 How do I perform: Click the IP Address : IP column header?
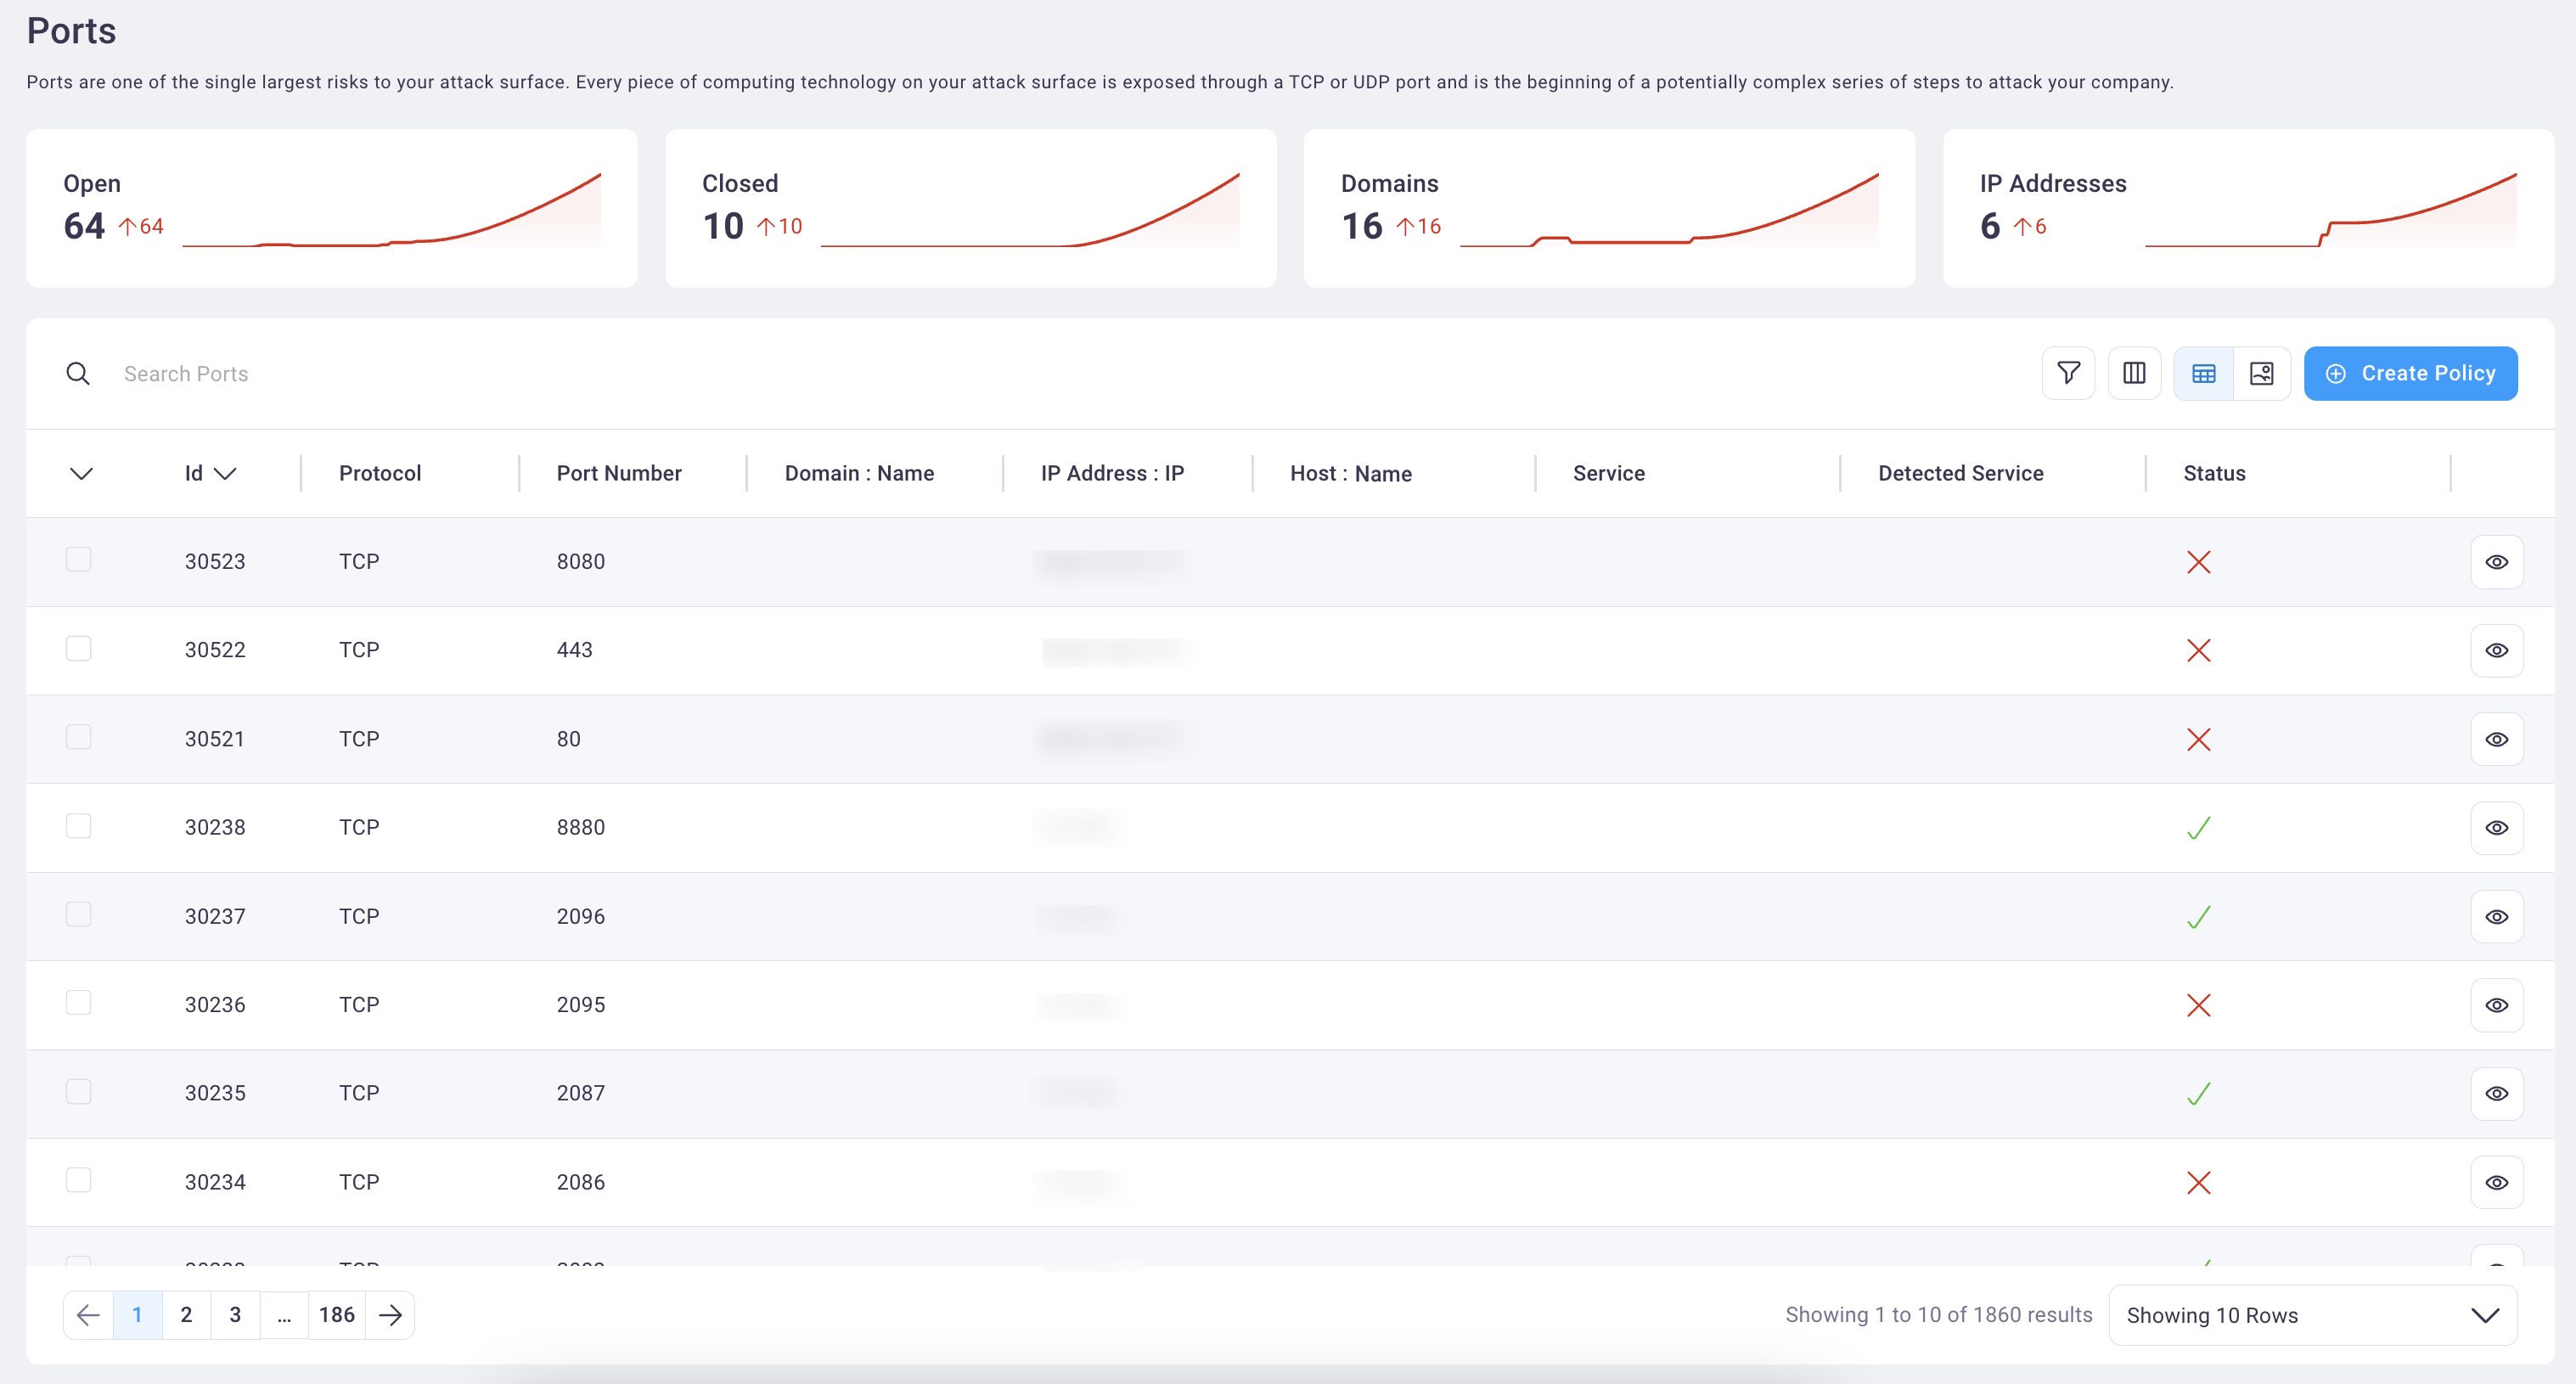[x=1112, y=473]
